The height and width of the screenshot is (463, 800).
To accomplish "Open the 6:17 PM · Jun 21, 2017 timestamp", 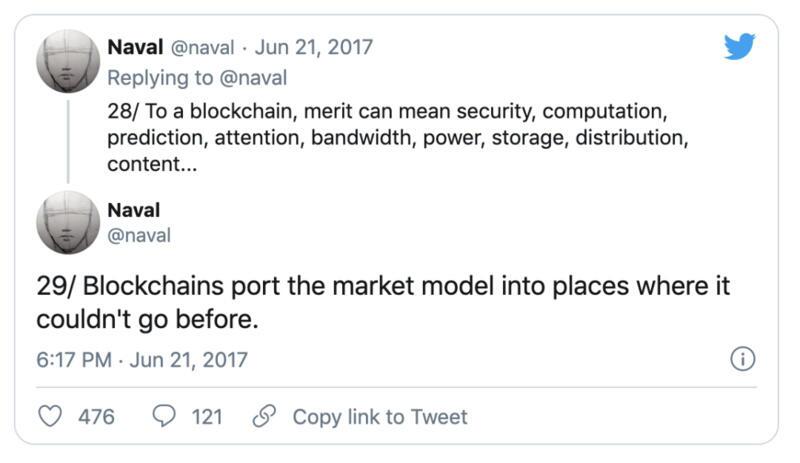I will (141, 360).
